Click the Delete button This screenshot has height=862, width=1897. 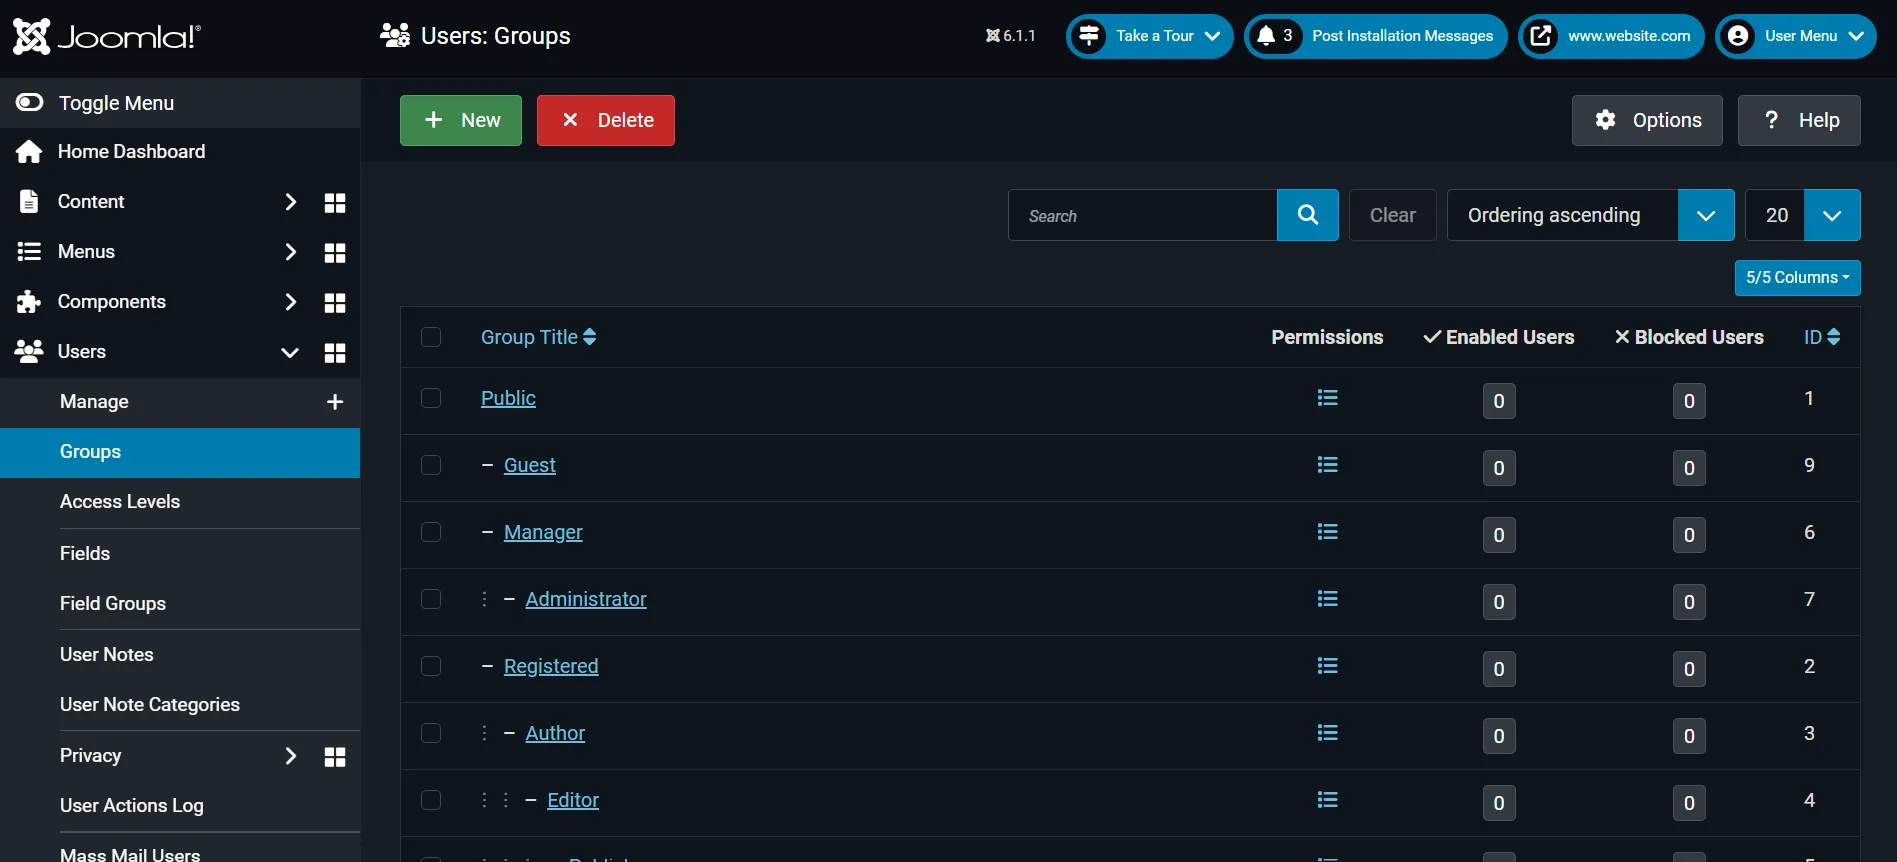606,120
